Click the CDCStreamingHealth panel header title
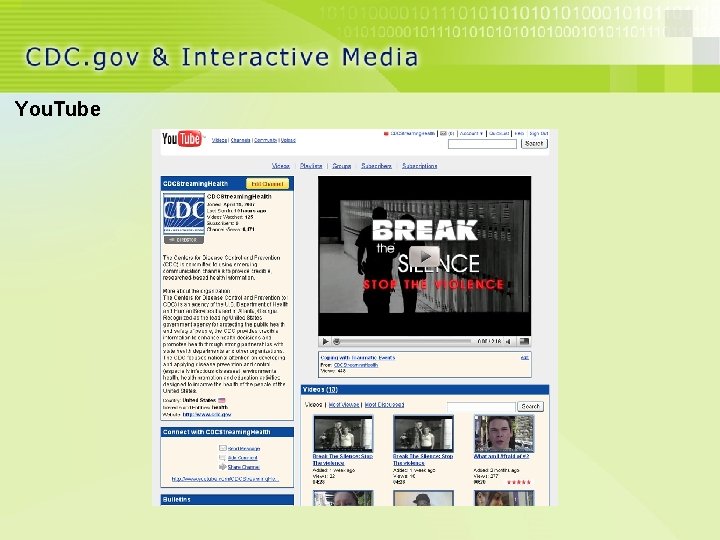Screen dimensions: 720x540 (x=196, y=184)
